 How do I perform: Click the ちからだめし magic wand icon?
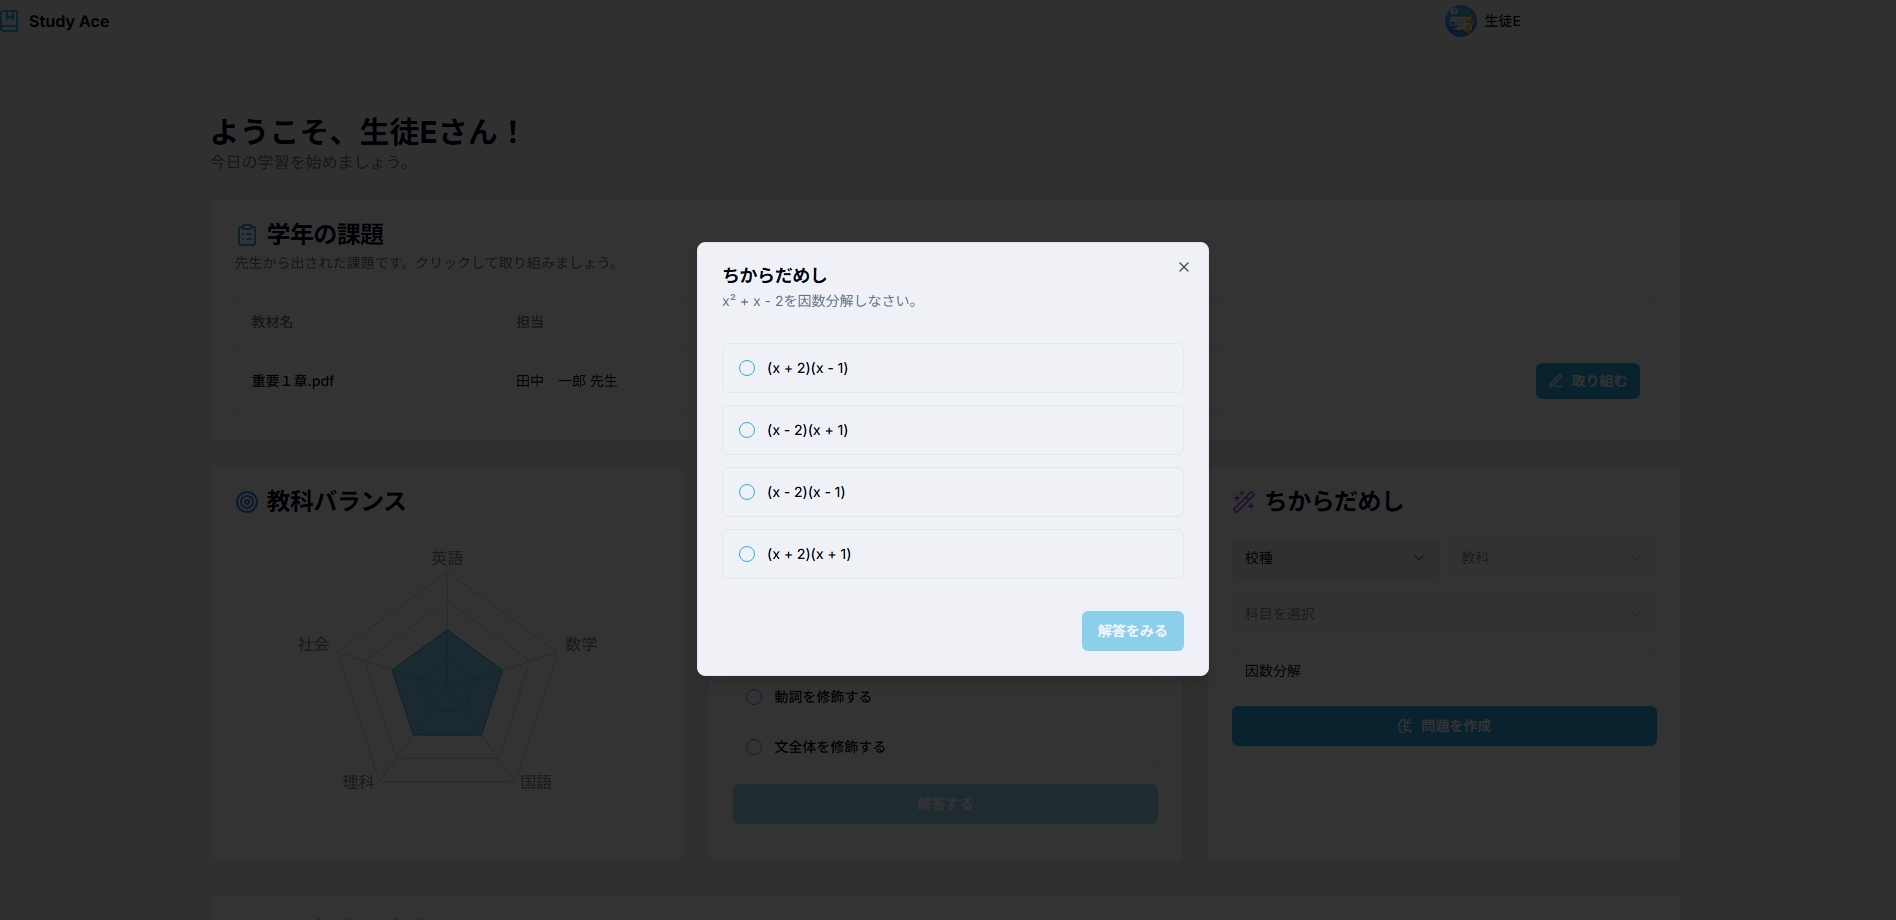pyautogui.click(x=1244, y=502)
